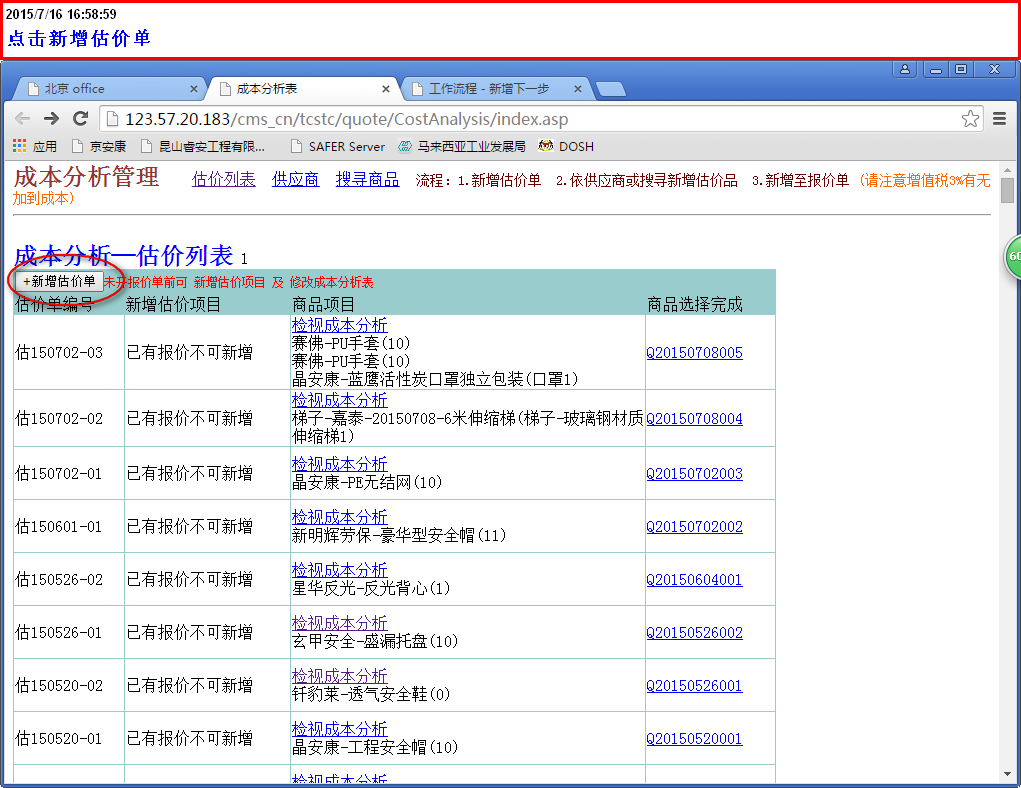This screenshot has width=1021, height=788.
Task: Open the Chrome hamburger menu
Action: (999, 119)
